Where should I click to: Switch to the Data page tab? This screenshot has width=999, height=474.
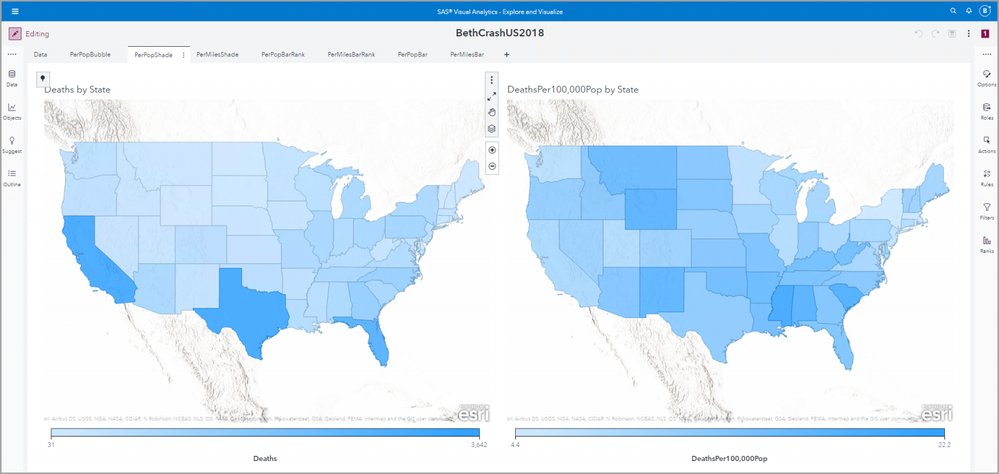click(x=40, y=55)
